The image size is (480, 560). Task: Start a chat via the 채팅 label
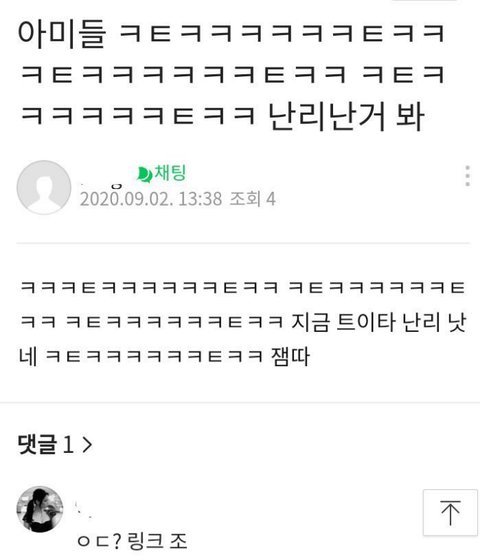click(x=170, y=173)
